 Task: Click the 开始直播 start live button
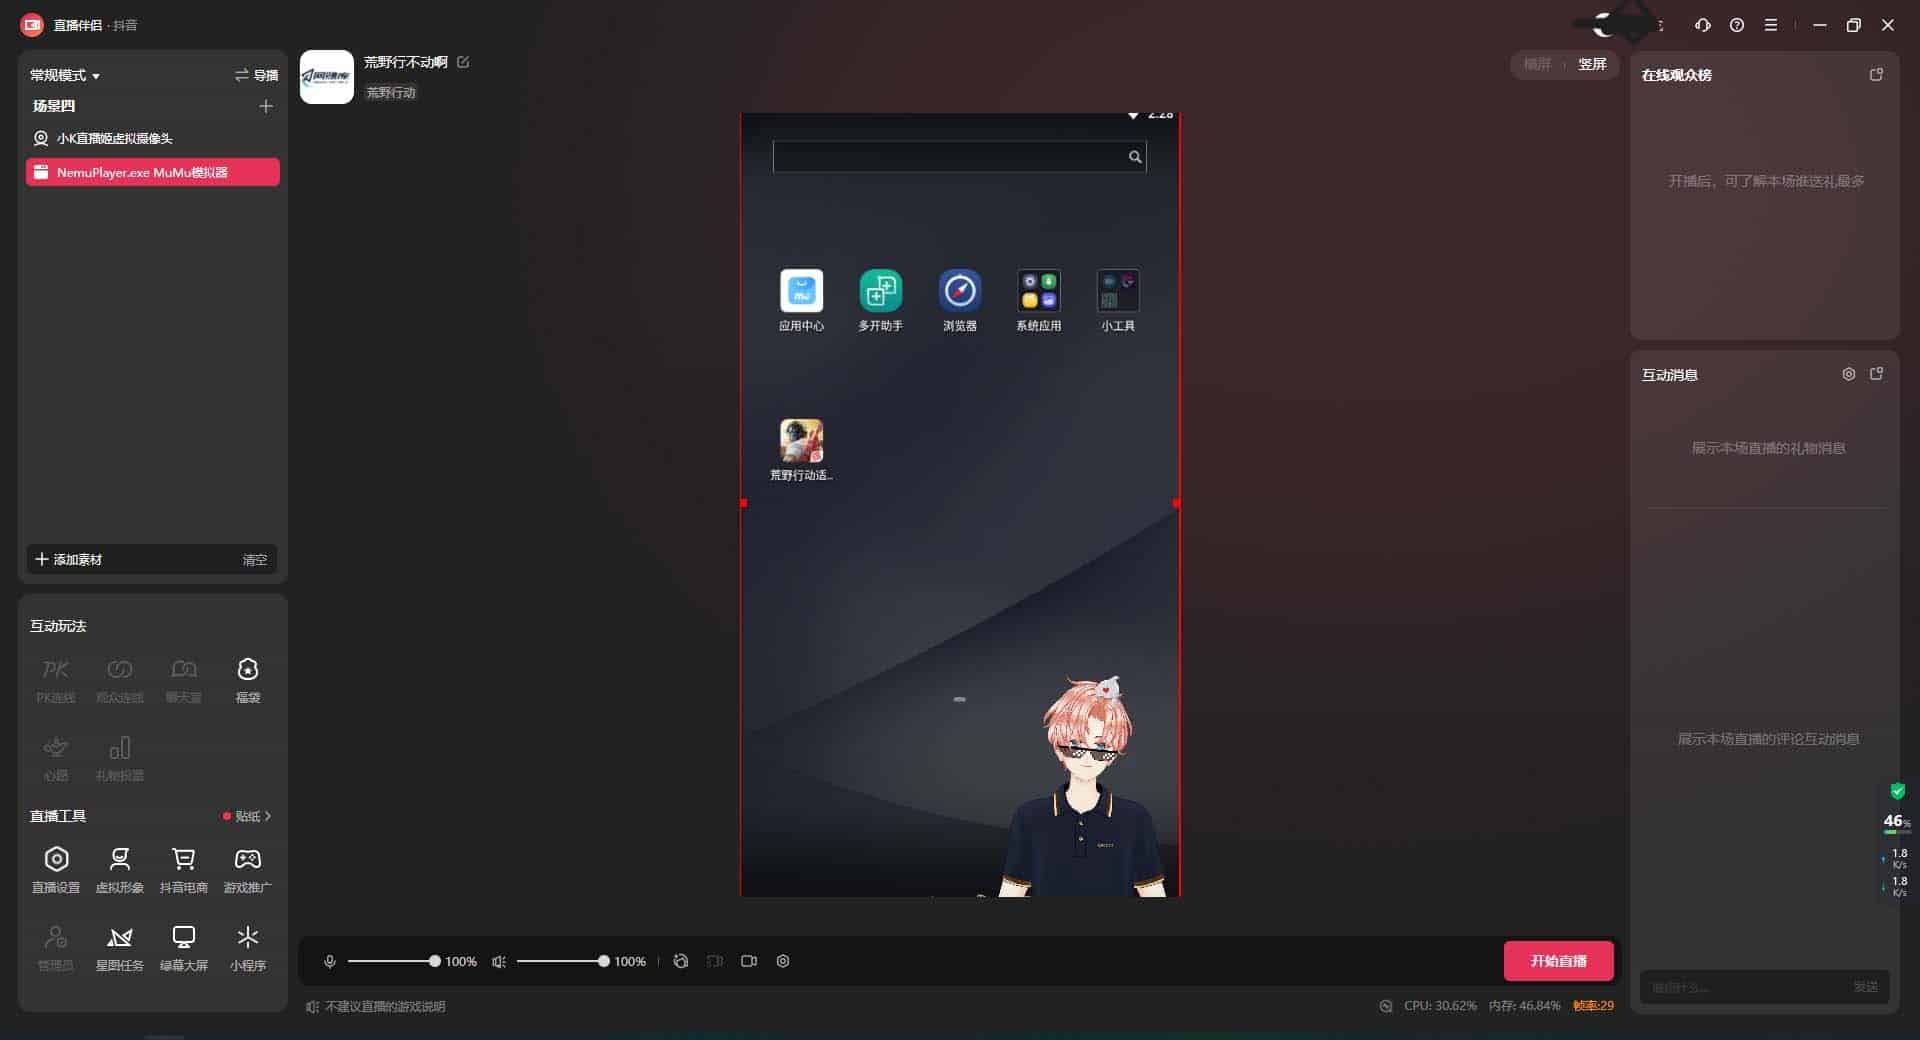tap(1558, 961)
